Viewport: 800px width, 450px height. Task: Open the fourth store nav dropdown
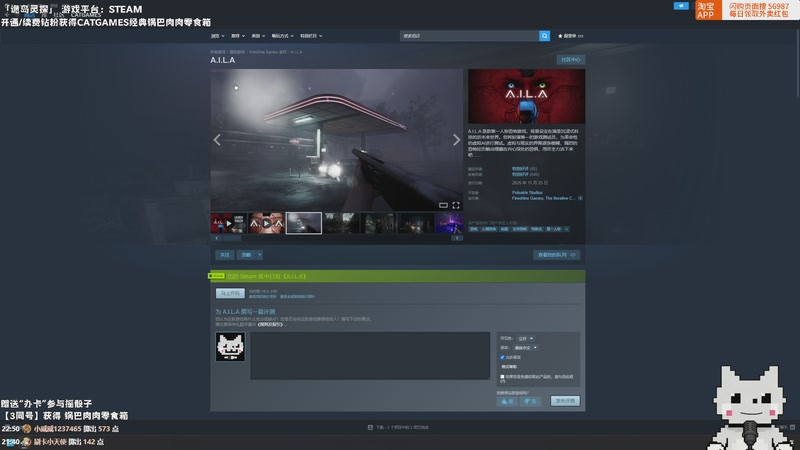coord(282,36)
